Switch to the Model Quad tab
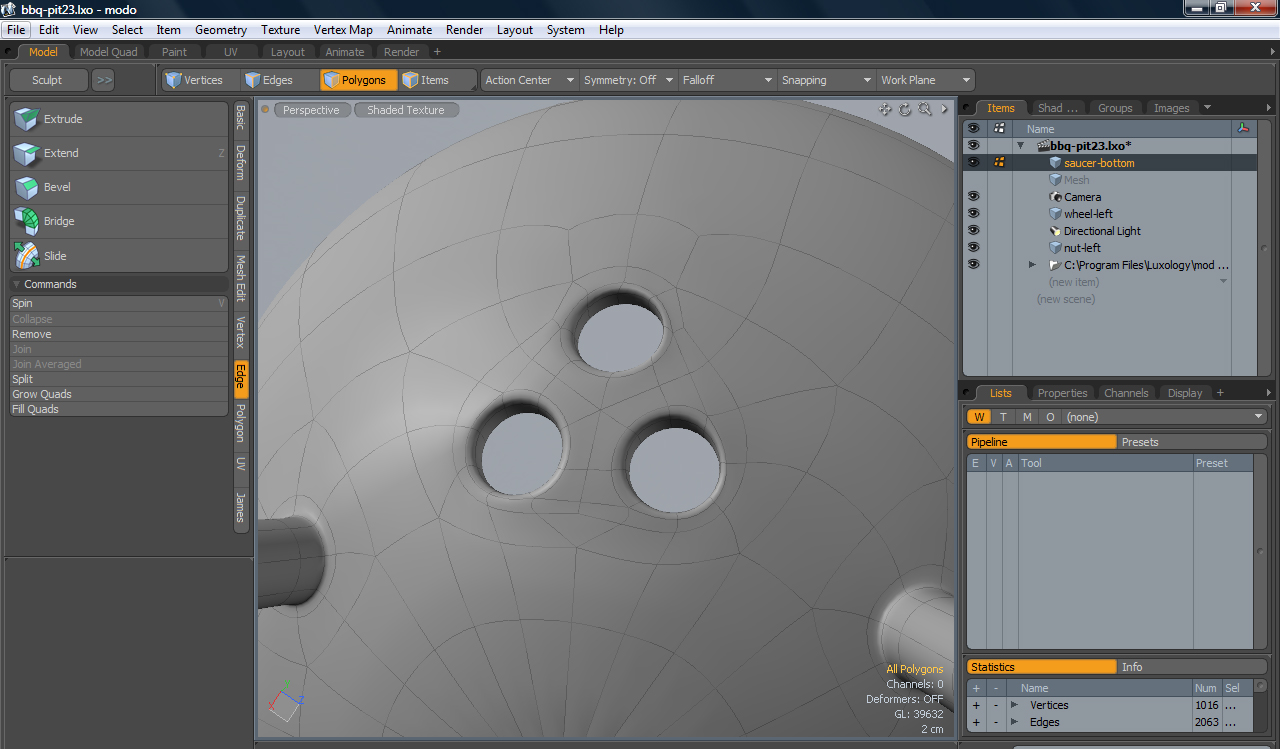Screen dimensions: 1280x749 pos(109,52)
